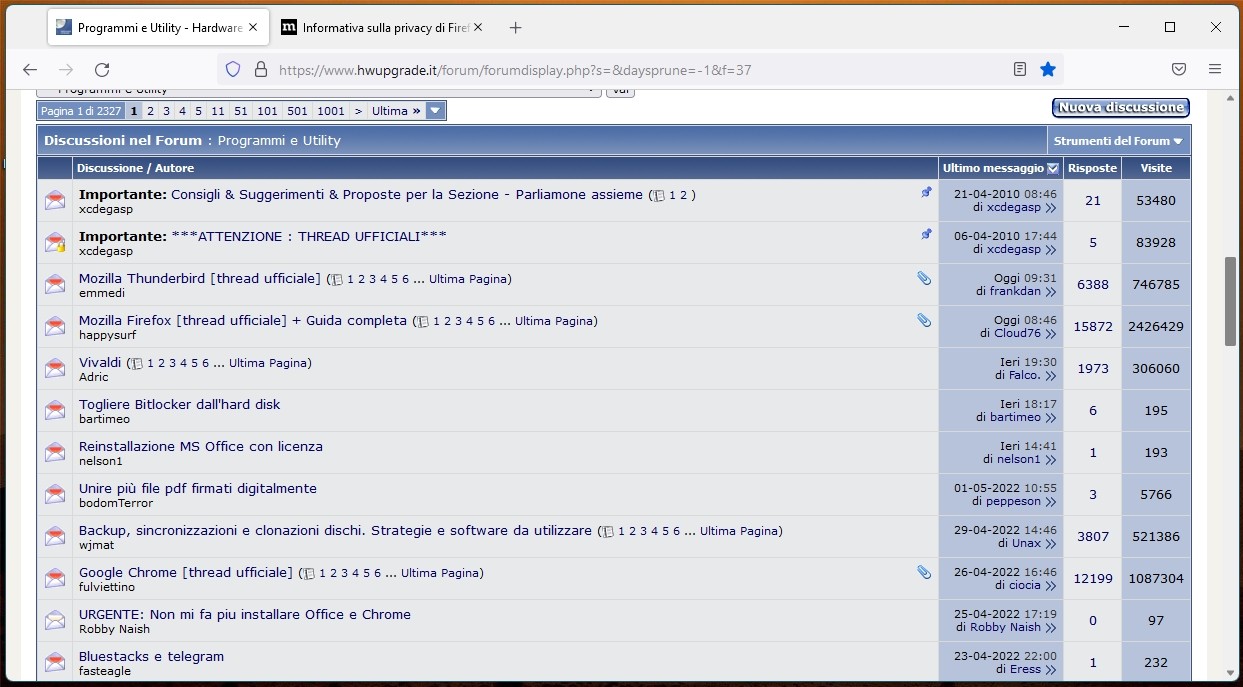Click author name bodomTerror

tap(116, 503)
